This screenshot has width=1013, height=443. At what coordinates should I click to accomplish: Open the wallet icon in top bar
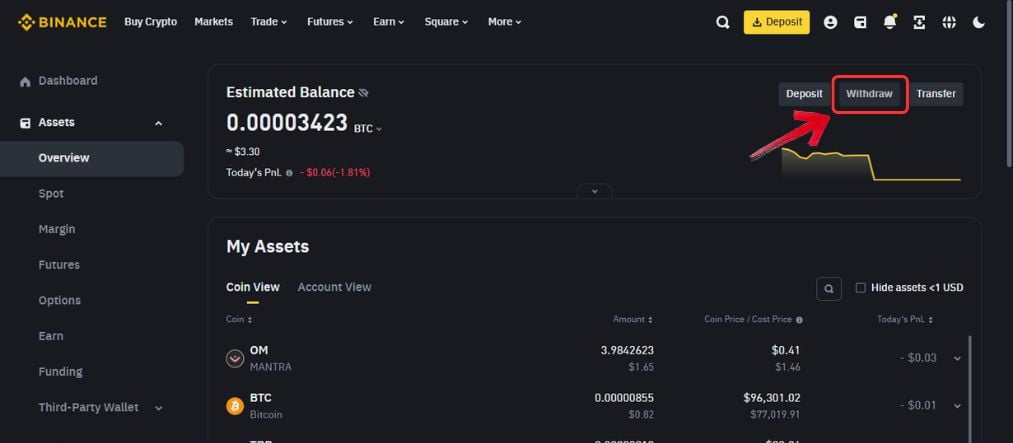point(860,22)
